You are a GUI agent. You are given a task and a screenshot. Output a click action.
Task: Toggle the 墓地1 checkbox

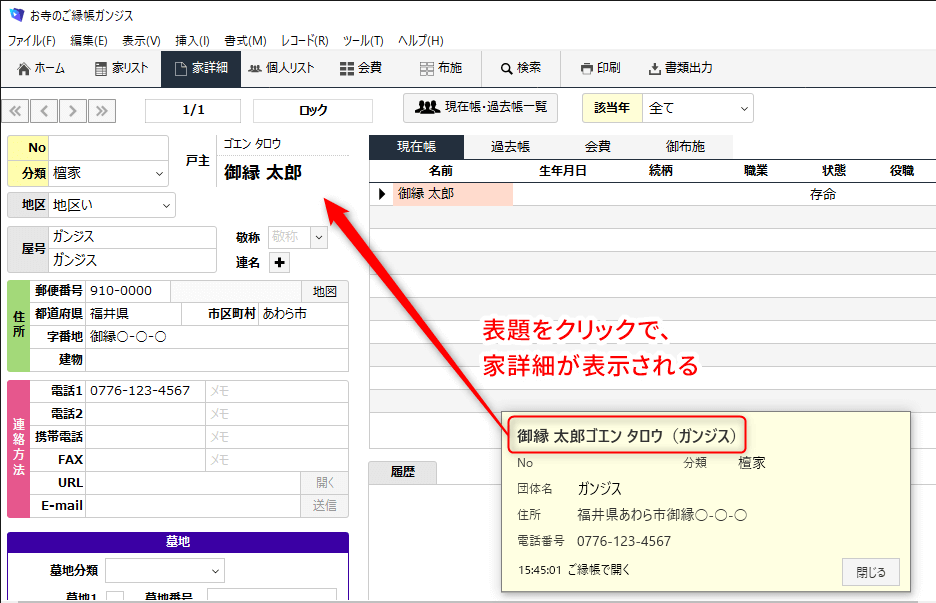coord(115,597)
